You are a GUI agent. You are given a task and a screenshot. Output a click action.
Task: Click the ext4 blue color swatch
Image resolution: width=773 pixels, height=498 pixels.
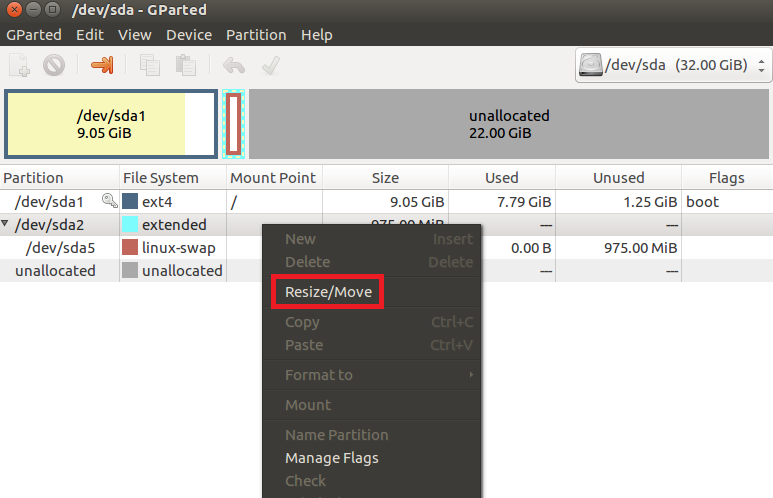pyautogui.click(x=130, y=201)
